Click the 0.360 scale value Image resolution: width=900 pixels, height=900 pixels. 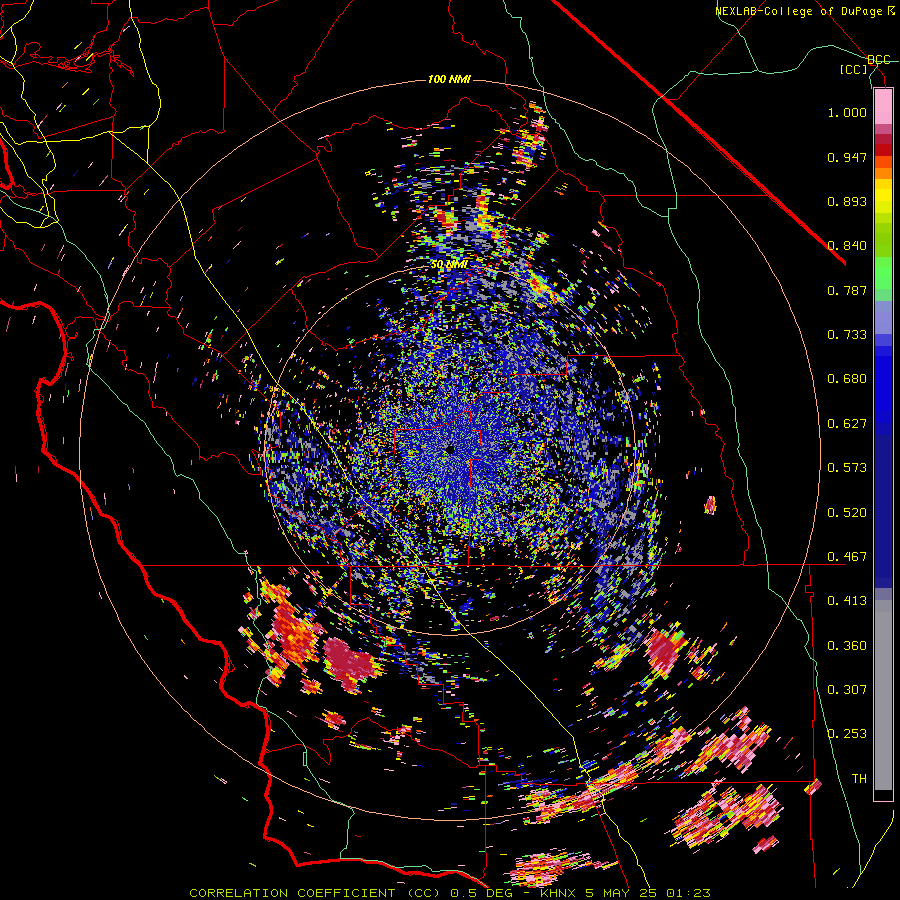click(x=847, y=646)
